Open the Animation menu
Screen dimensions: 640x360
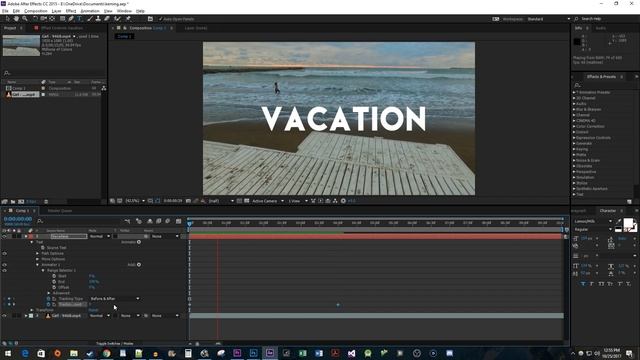(x=90, y=11)
